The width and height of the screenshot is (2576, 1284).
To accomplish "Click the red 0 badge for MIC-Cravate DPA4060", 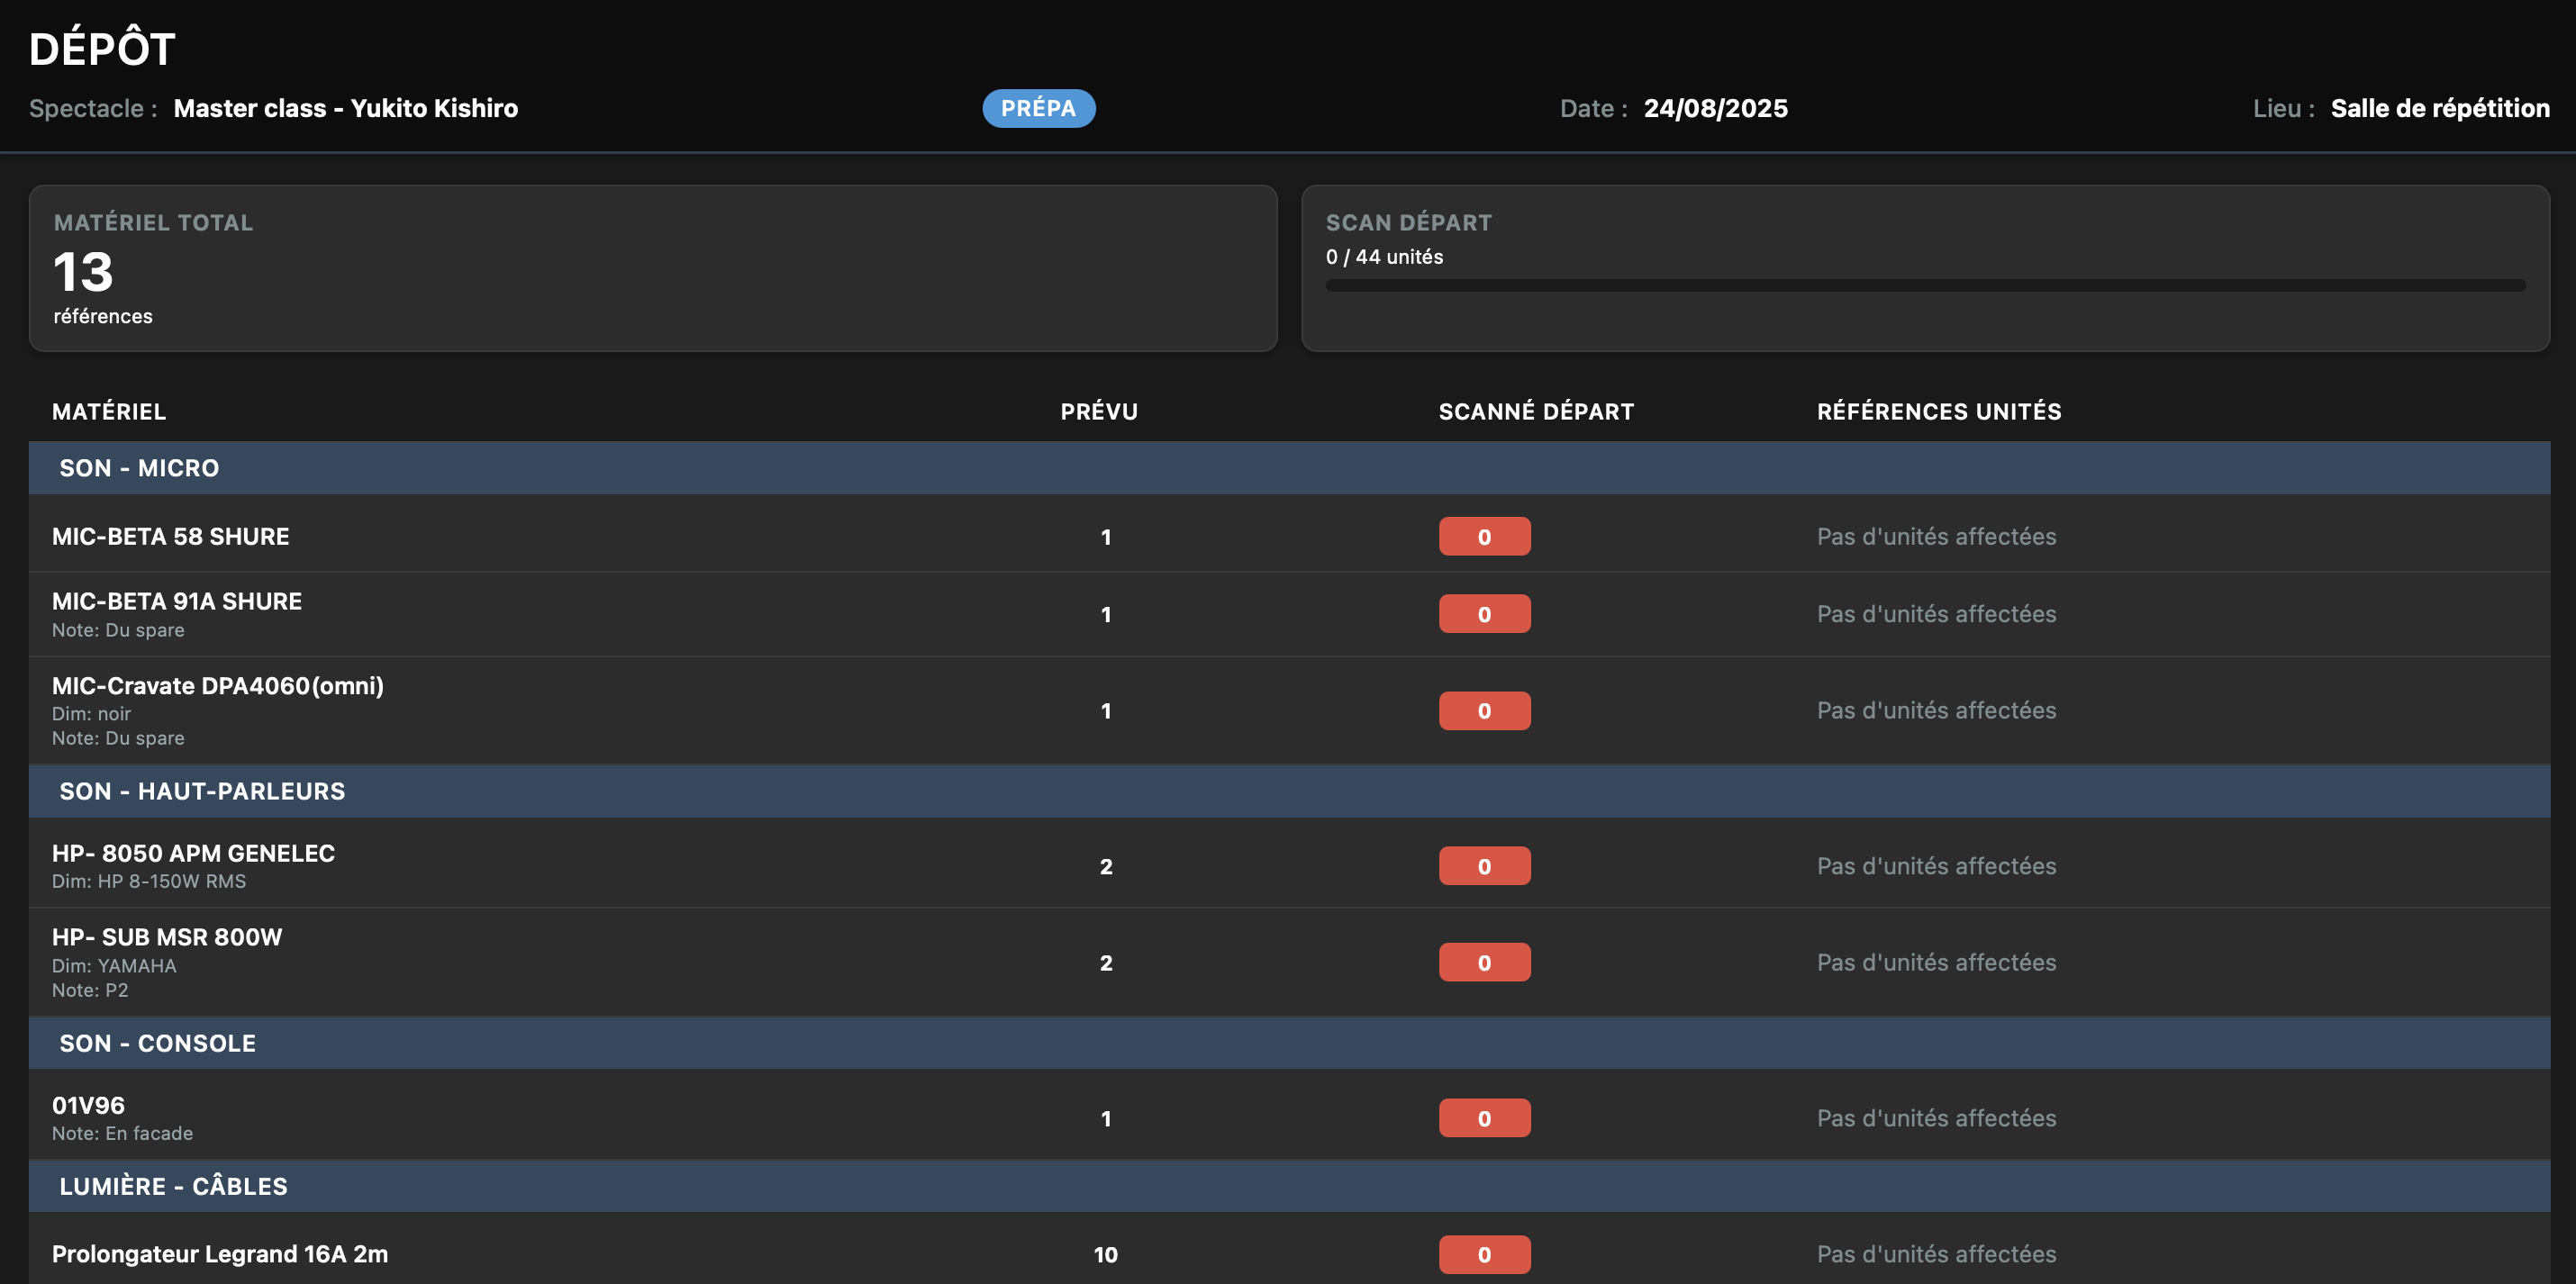I will coord(1484,711).
